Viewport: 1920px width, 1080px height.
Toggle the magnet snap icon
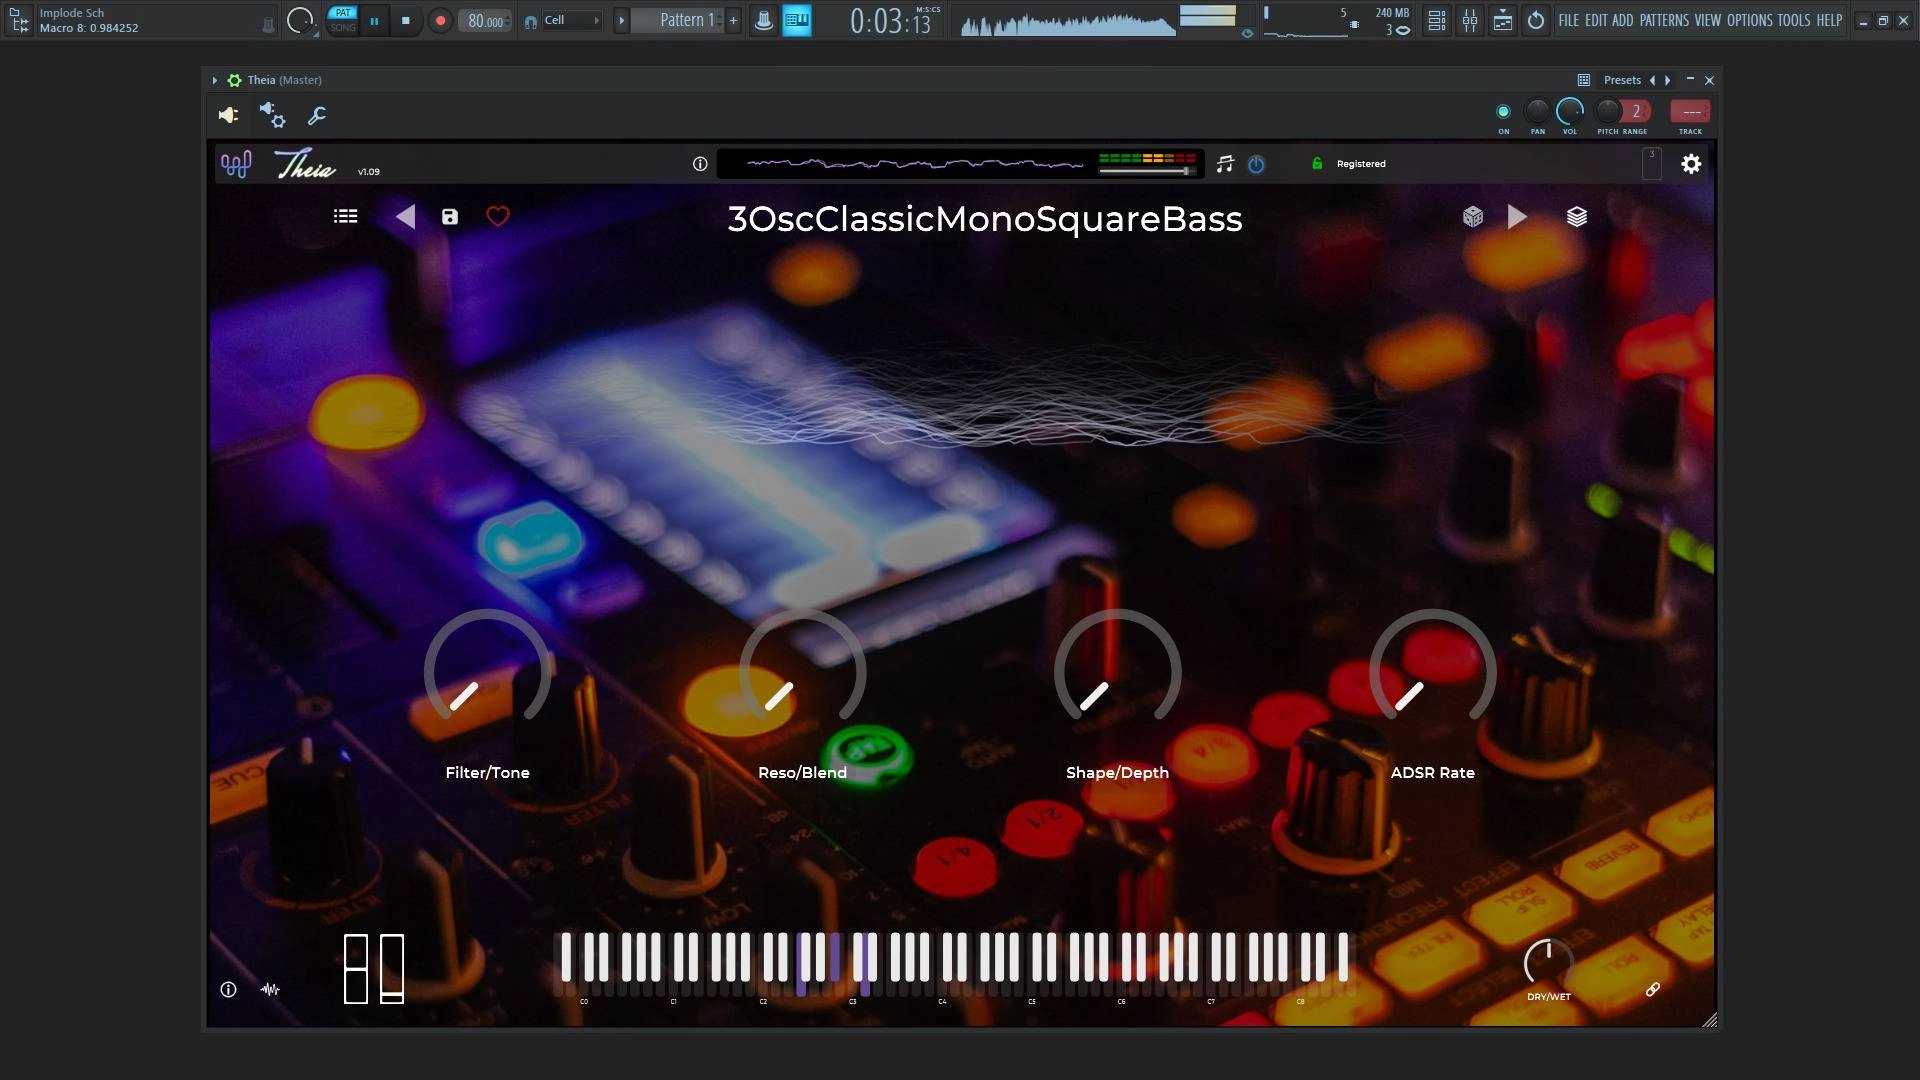[x=530, y=21]
